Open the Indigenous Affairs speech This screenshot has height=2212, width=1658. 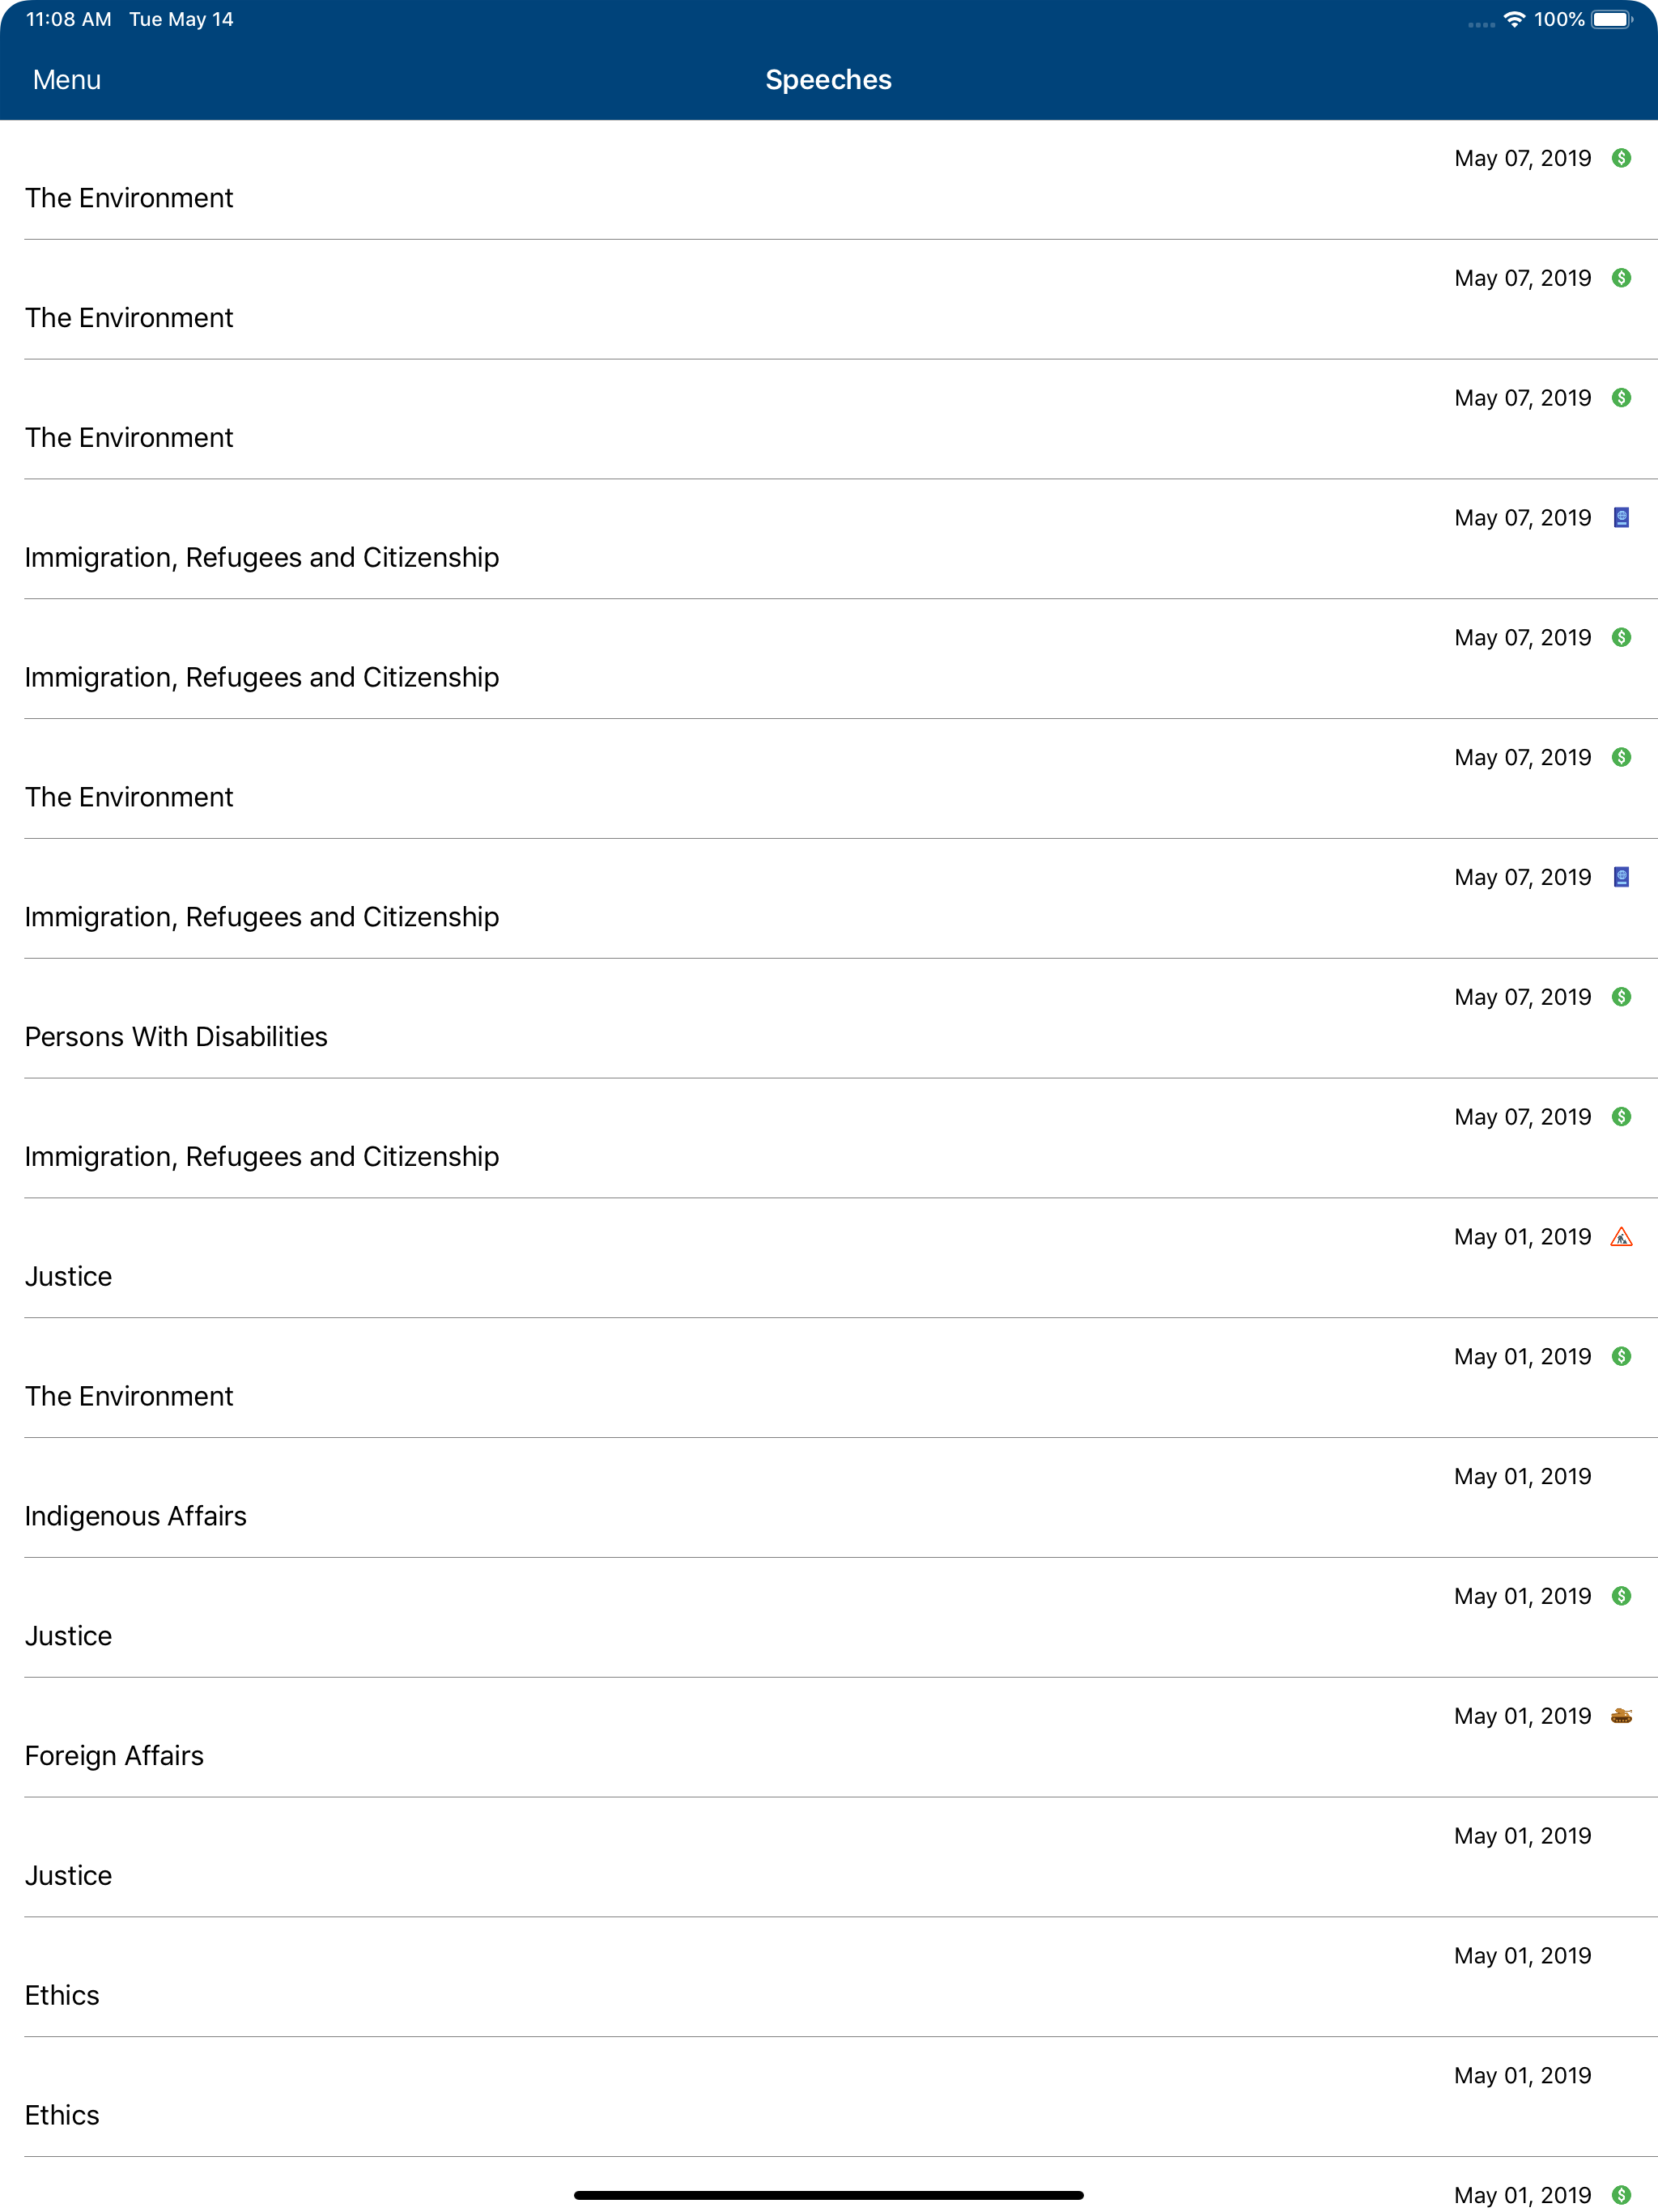click(x=829, y=1498)
